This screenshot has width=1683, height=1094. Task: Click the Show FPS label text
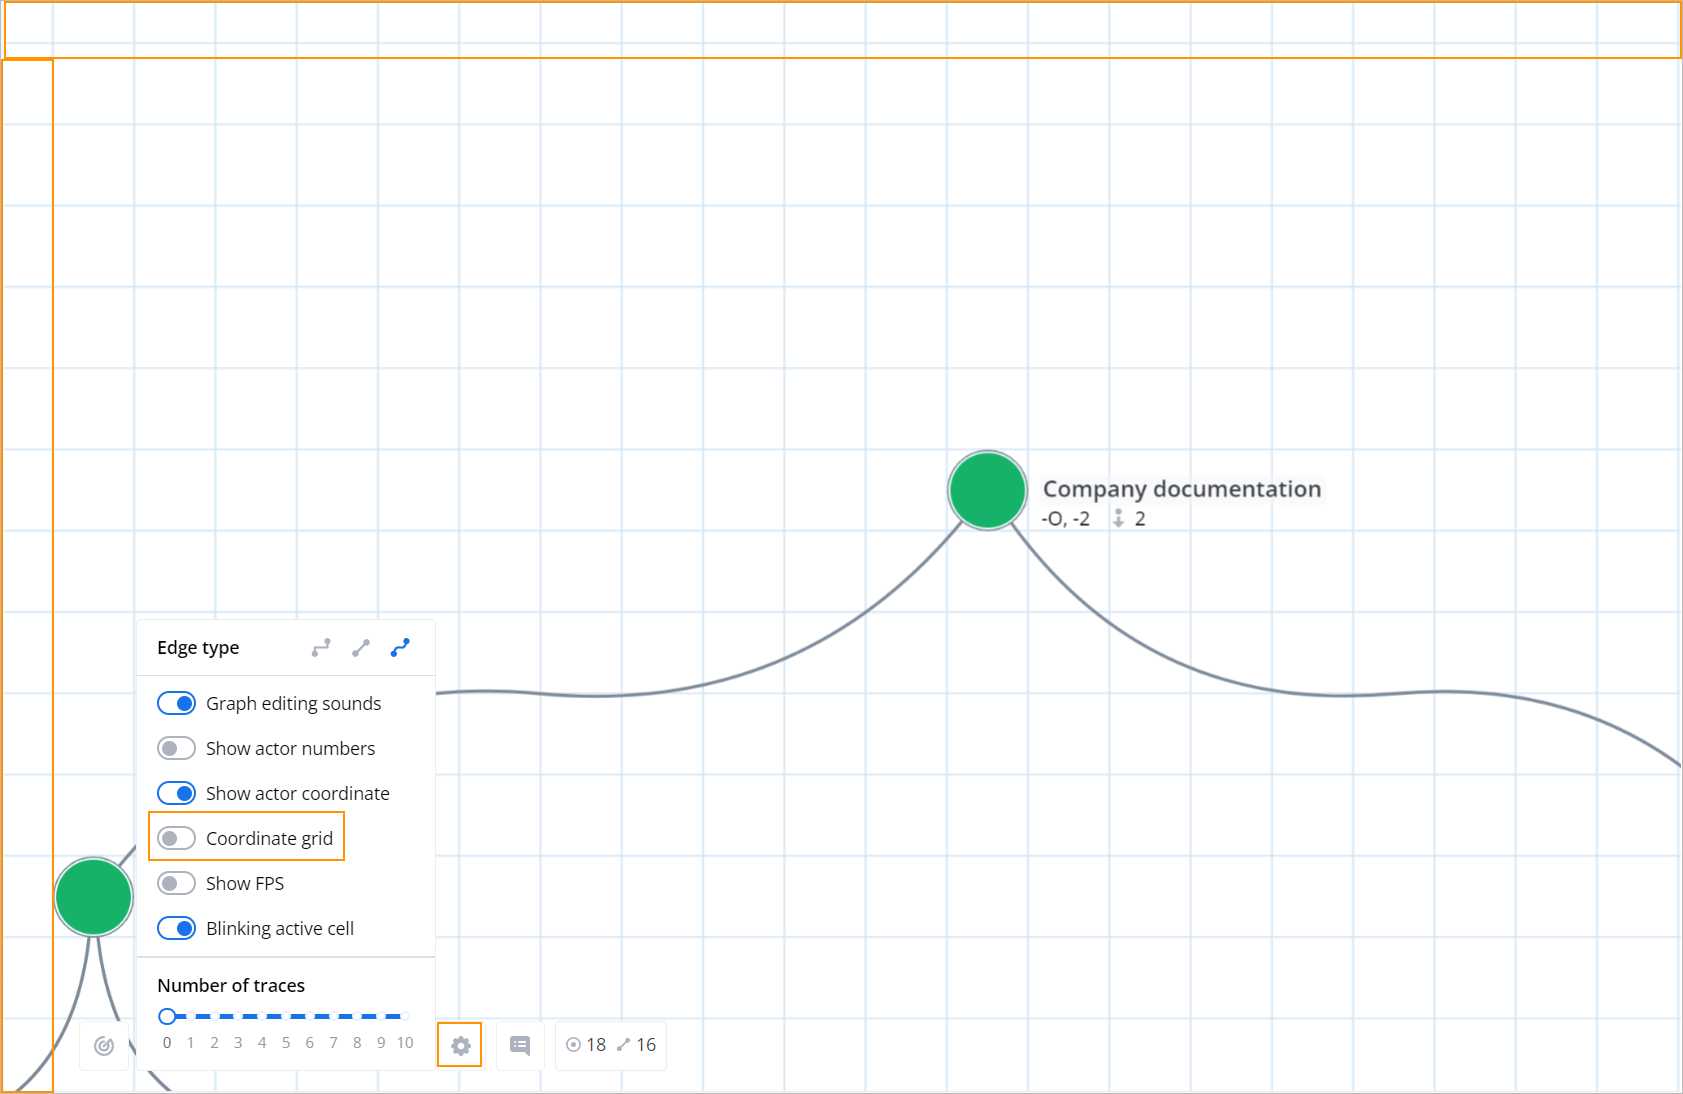point(245,884)
